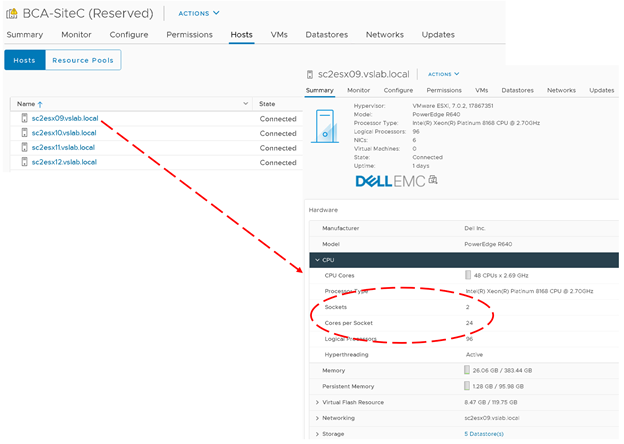Open host link sc2esx09.vslab.local
Viewport: 624px width, 444px height.
(65, 118)
